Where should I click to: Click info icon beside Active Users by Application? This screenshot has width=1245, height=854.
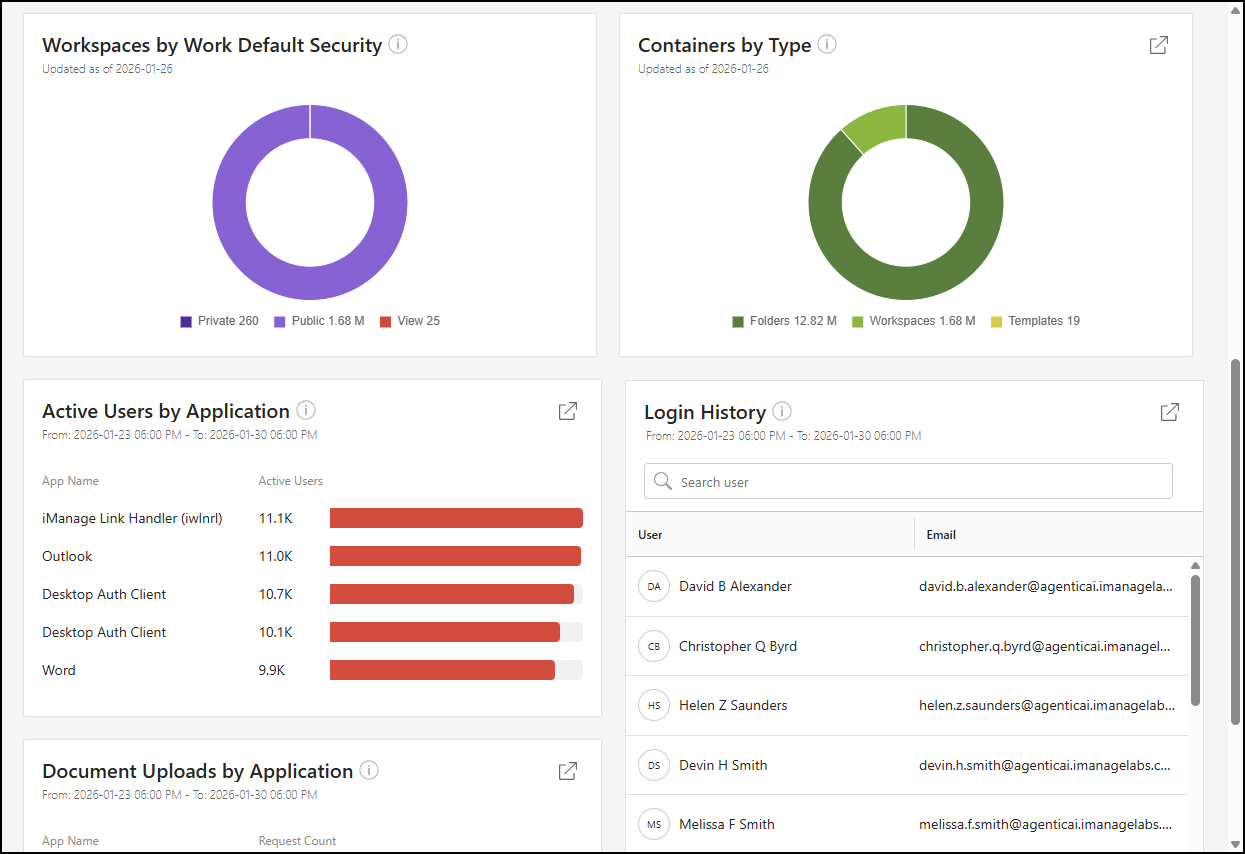[306, 411]
